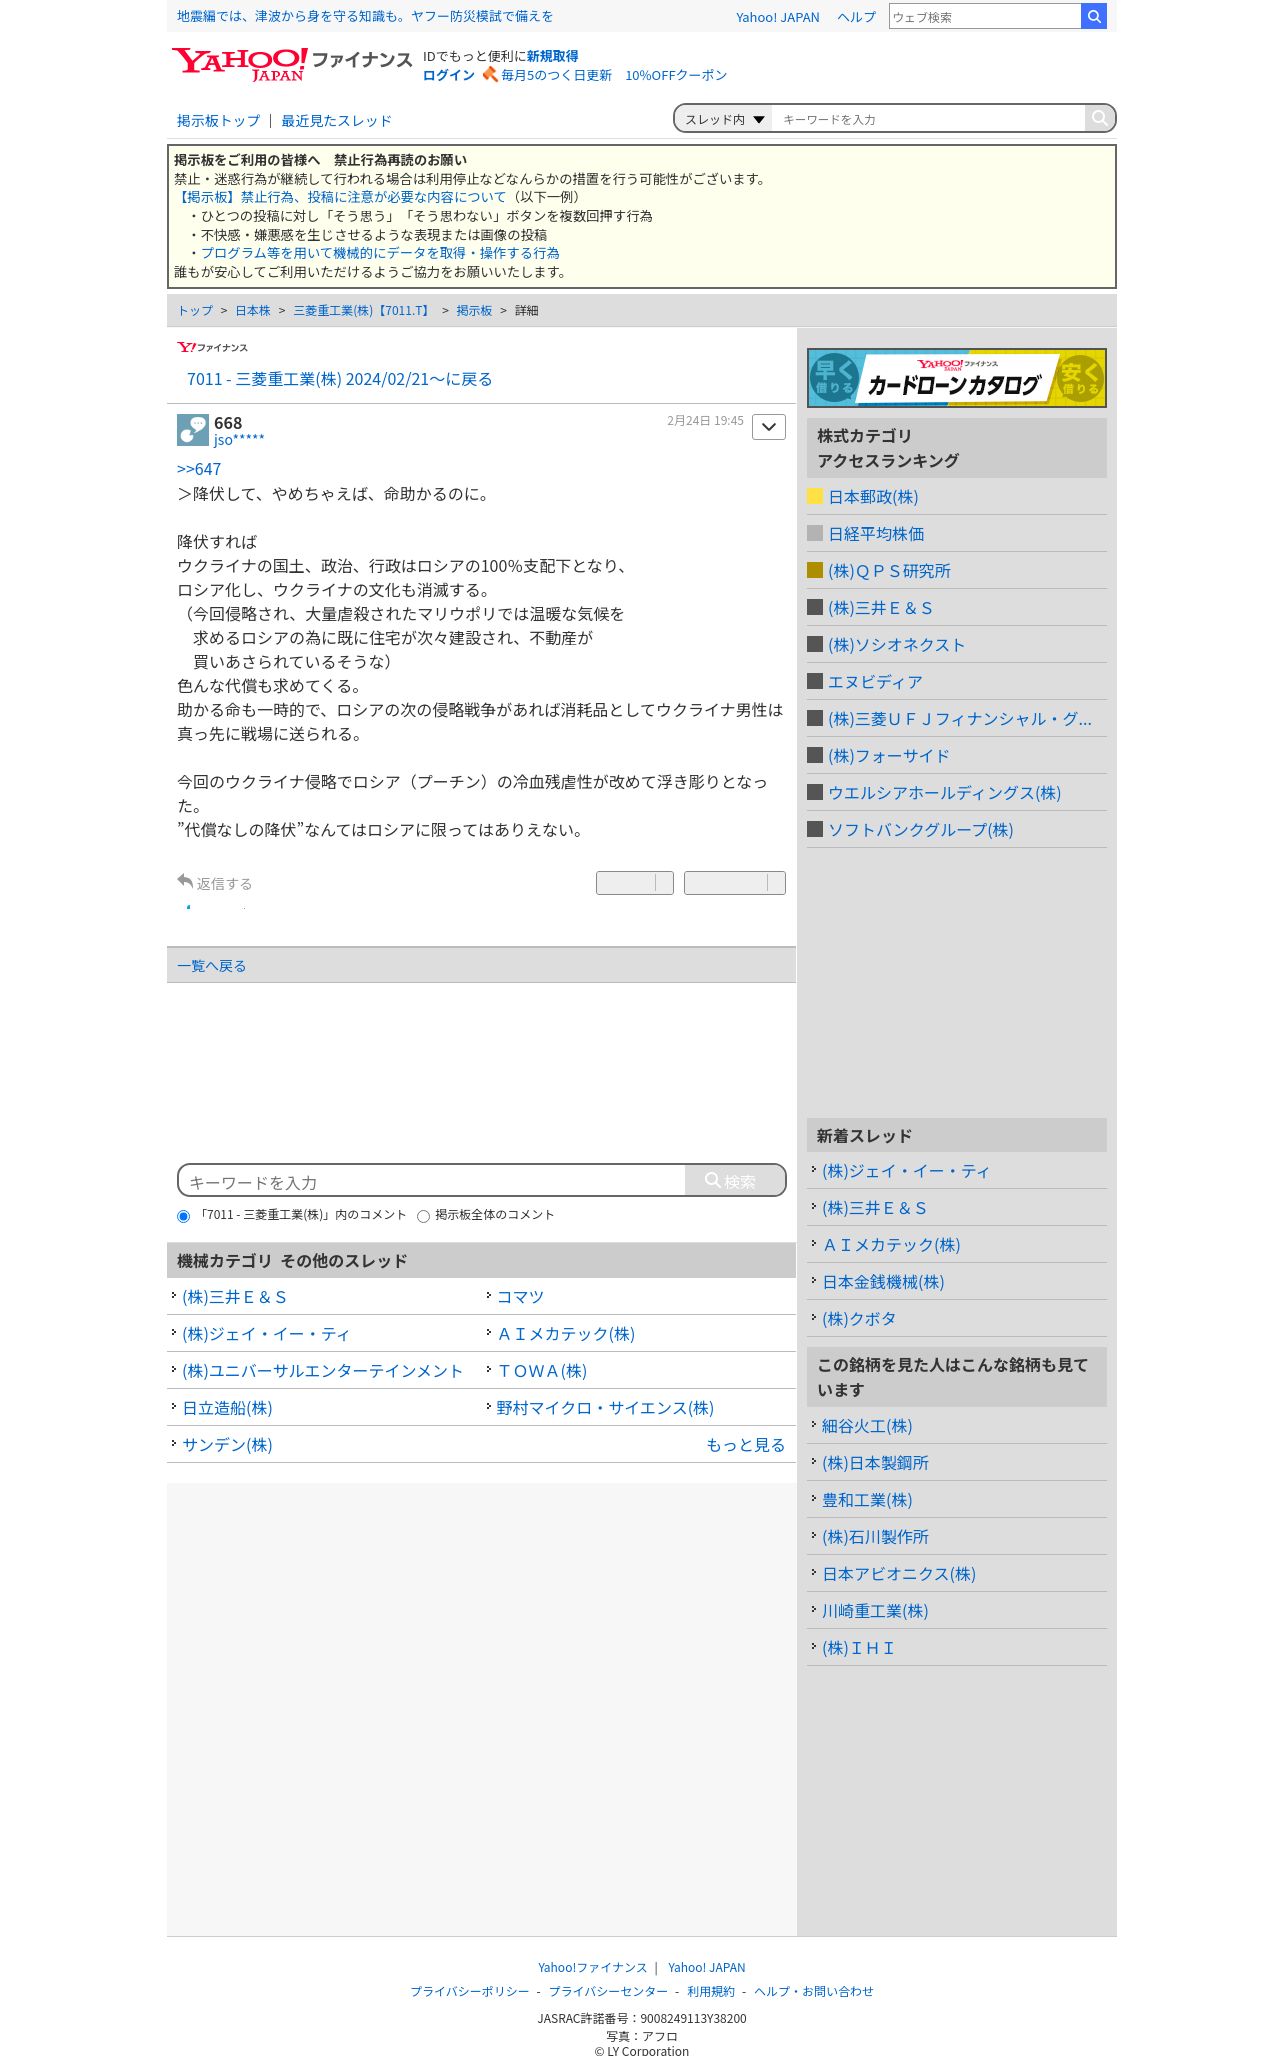Click the >>647 reply reference link
The height and width of the screenshot is (2056, 1284).
(x=199, y=469)
